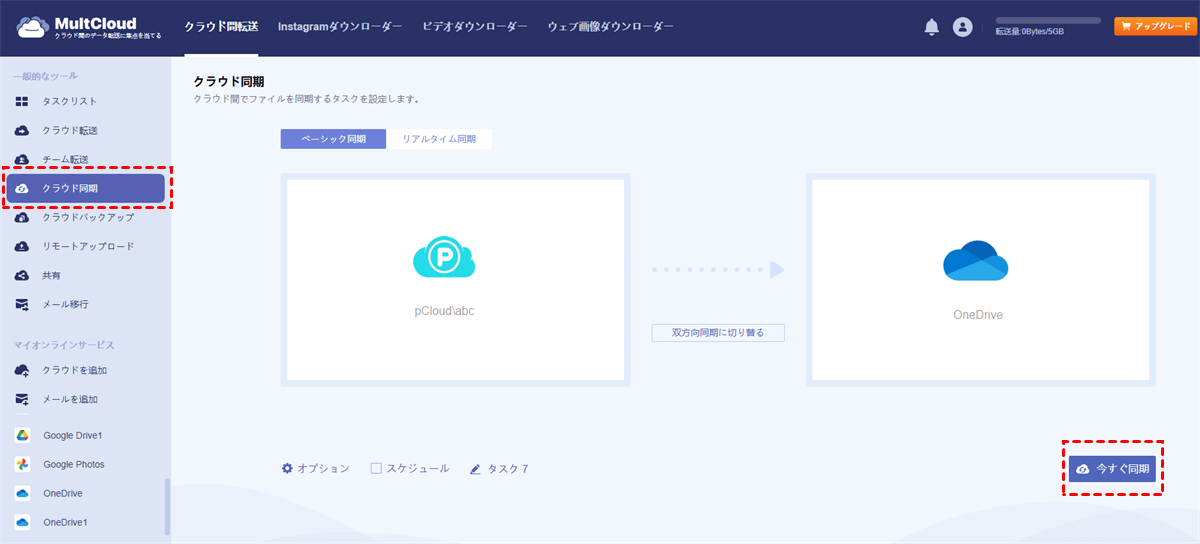Open the Instagramダウンローダー tab
This screenshot has width=1200, height=544.
point(340,27)
